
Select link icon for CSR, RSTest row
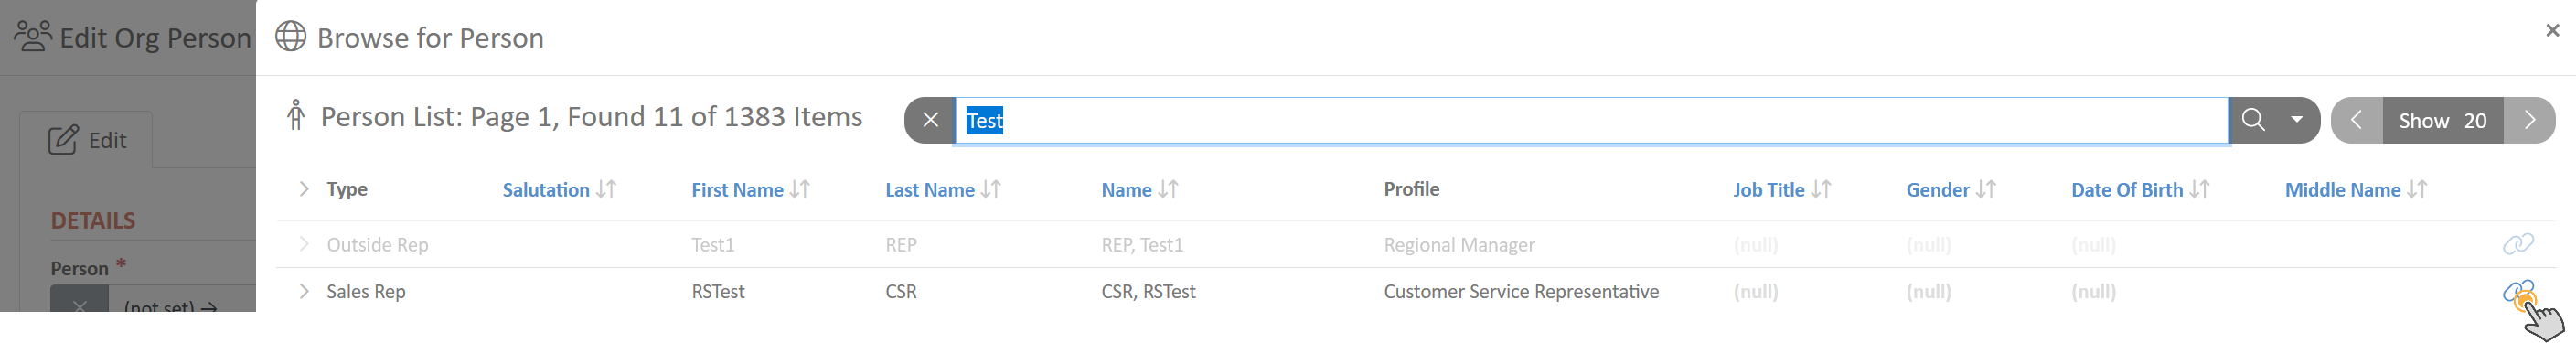[x=2517, y=291]
